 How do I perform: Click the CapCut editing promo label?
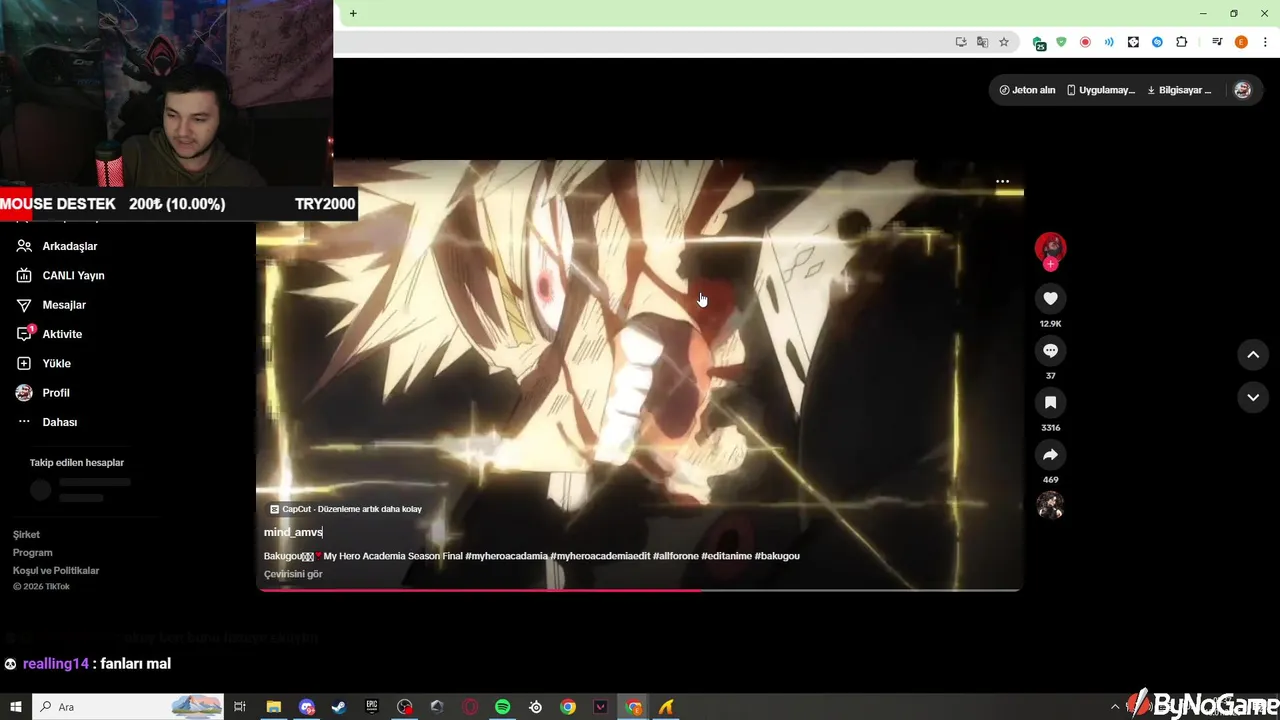pos(346,509)
